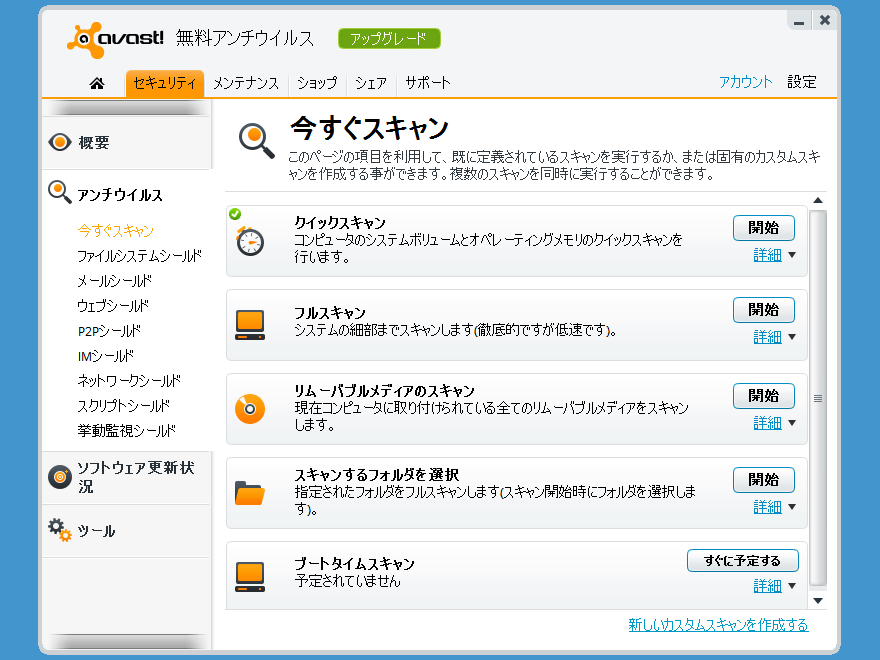Viewport: 880px width, 660px height.
Task: Open 詳細 link for スキャンするフォルダを選択
Action: [767, 507]
